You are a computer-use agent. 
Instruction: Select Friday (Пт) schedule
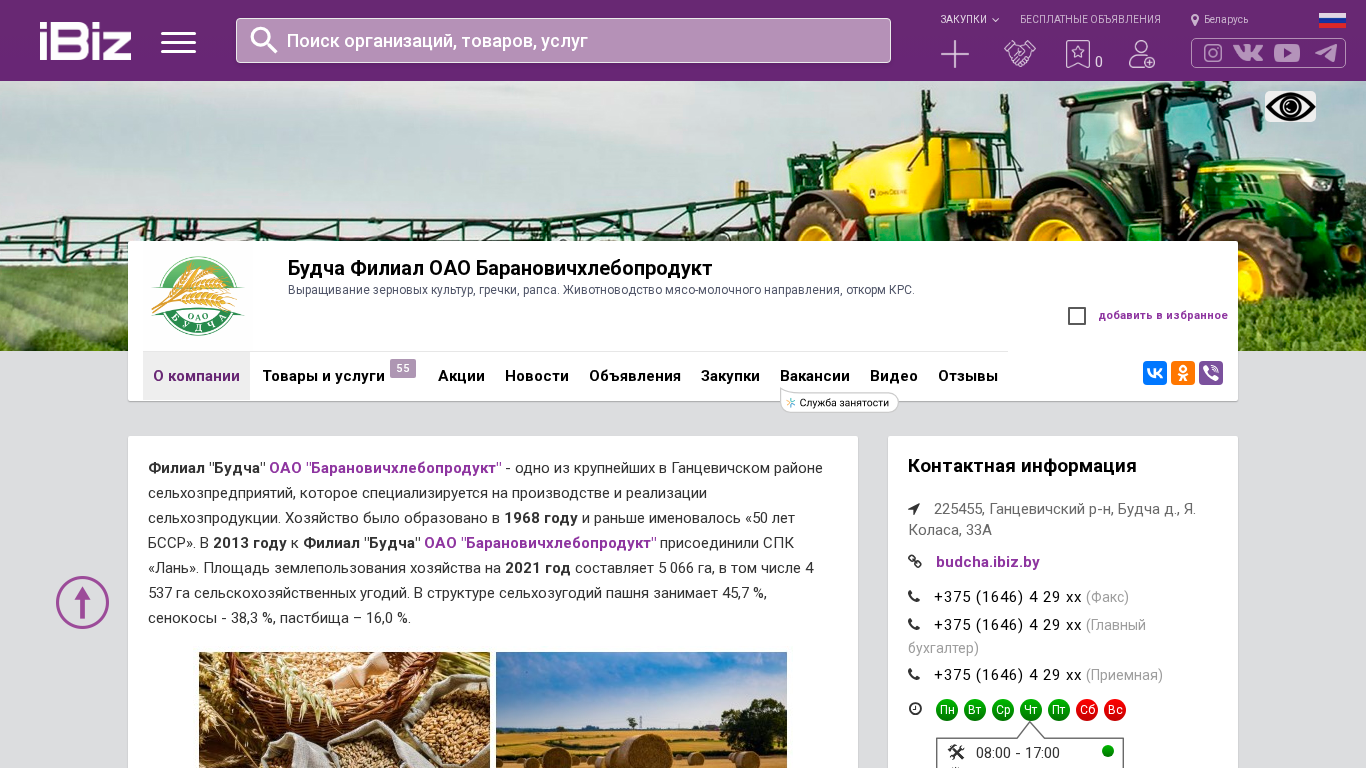[x=1059, y=710]
